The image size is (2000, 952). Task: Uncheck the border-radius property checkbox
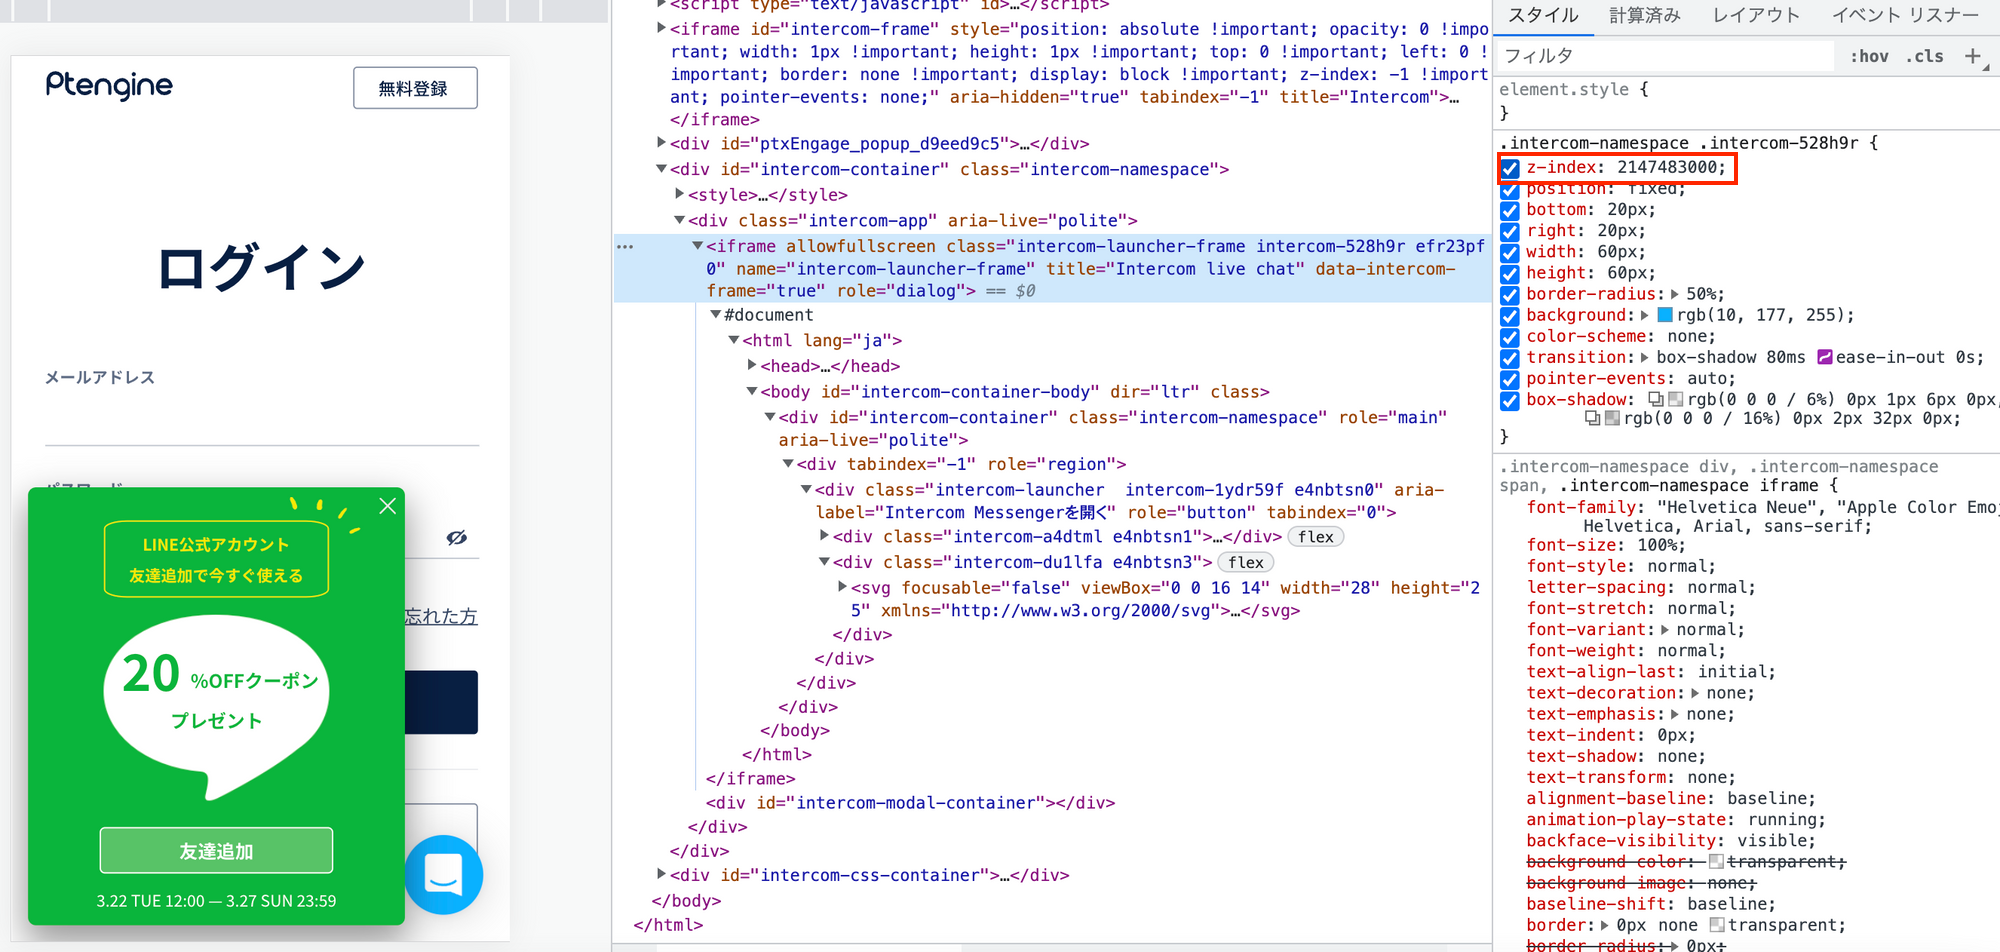coord(1510,295)
